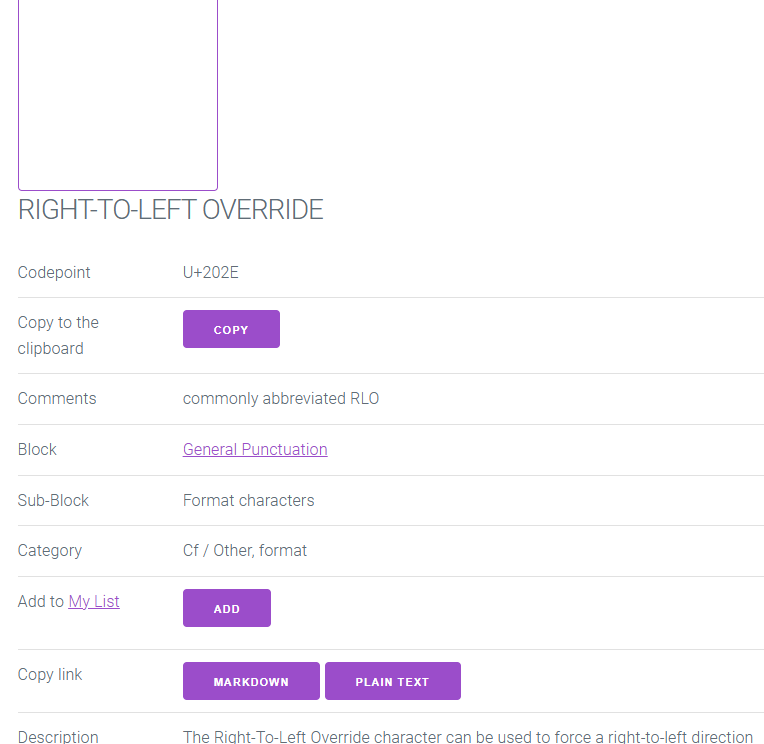Copy link as PLAIN TEXT
Screen dimensions: 764x744
click(393, 681)
